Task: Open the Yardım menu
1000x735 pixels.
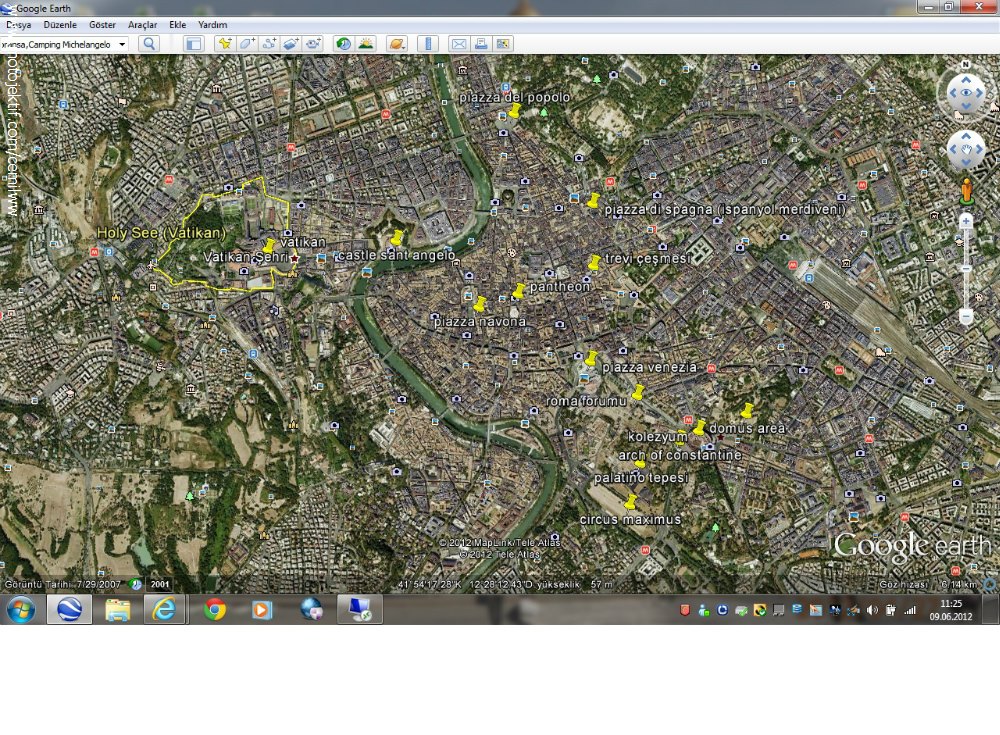Action: (x=212, y=25)
